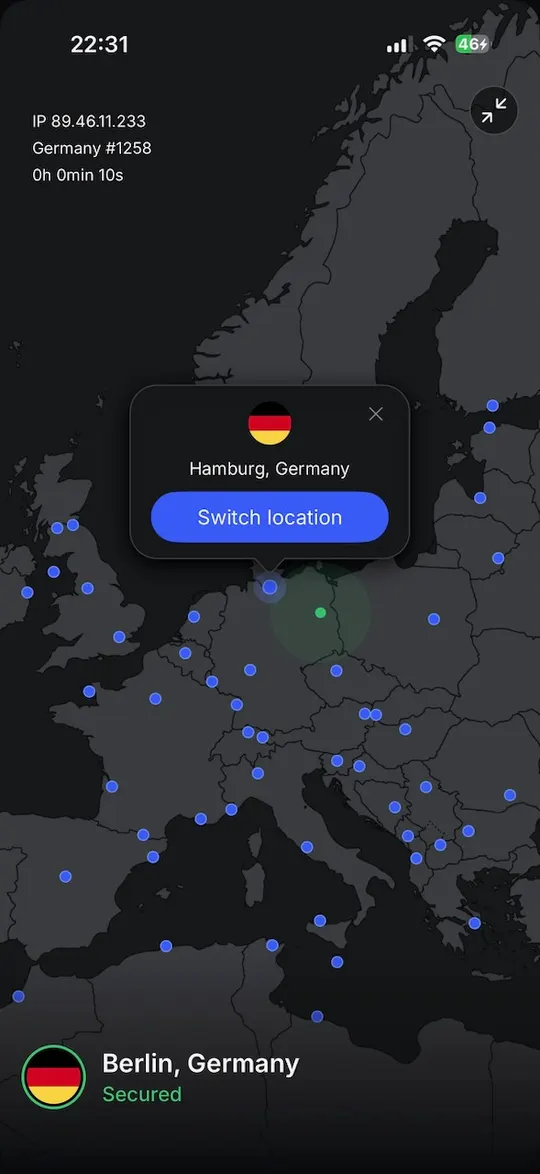Tap the German flag in the Hamburg popup
Image resolution: width=540 pixels, height=1174 pixels.
coord(270,423)
